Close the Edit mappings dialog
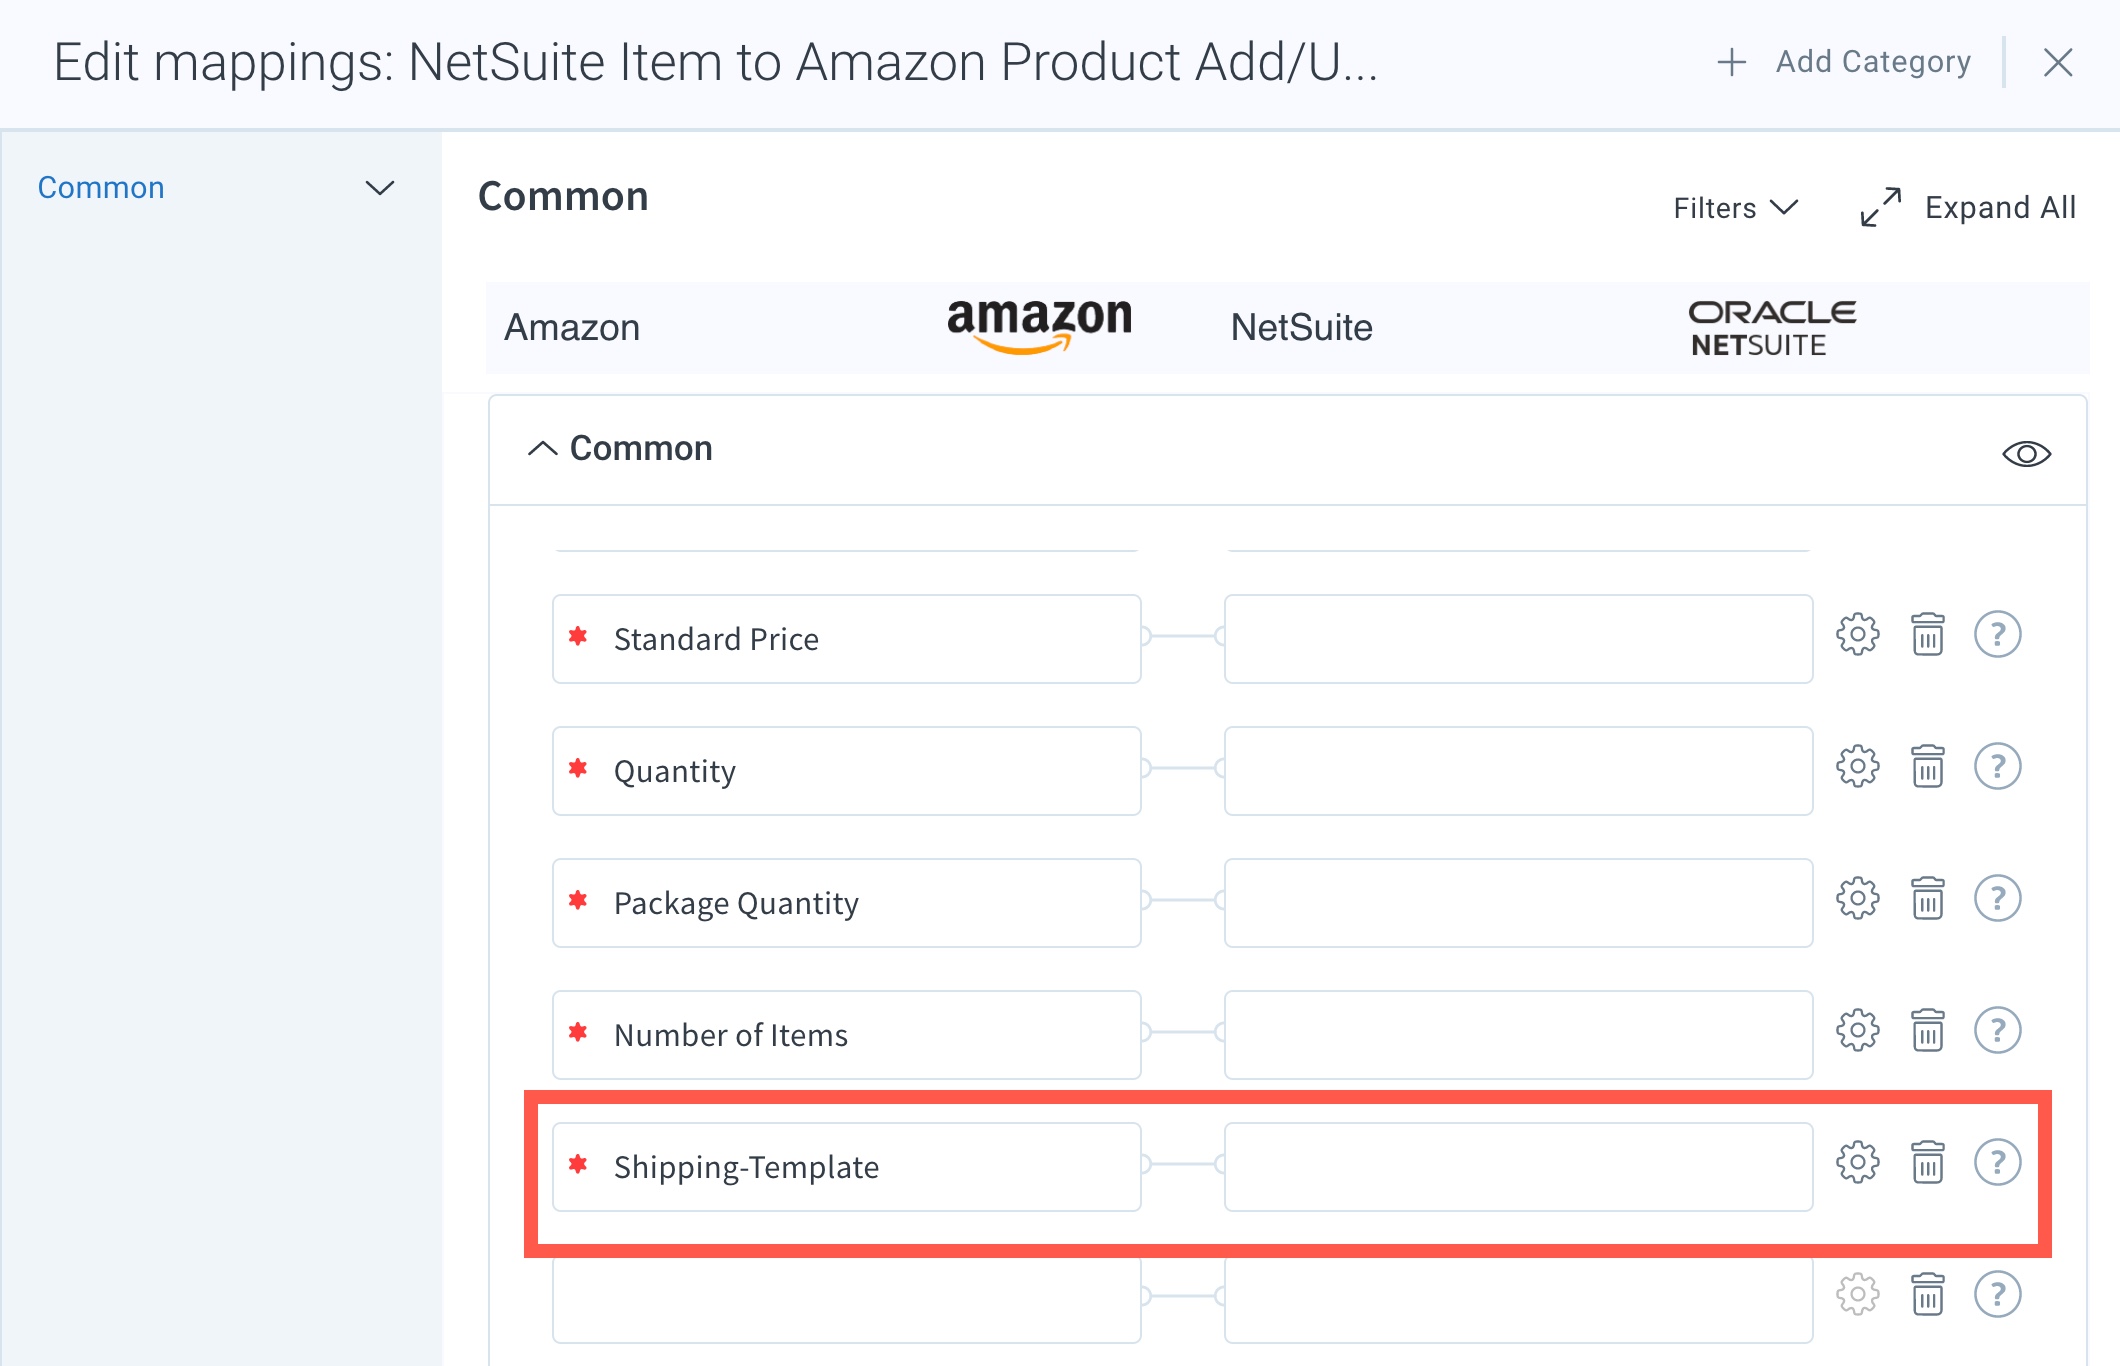2120x1366 pixels. point(2057,62)
